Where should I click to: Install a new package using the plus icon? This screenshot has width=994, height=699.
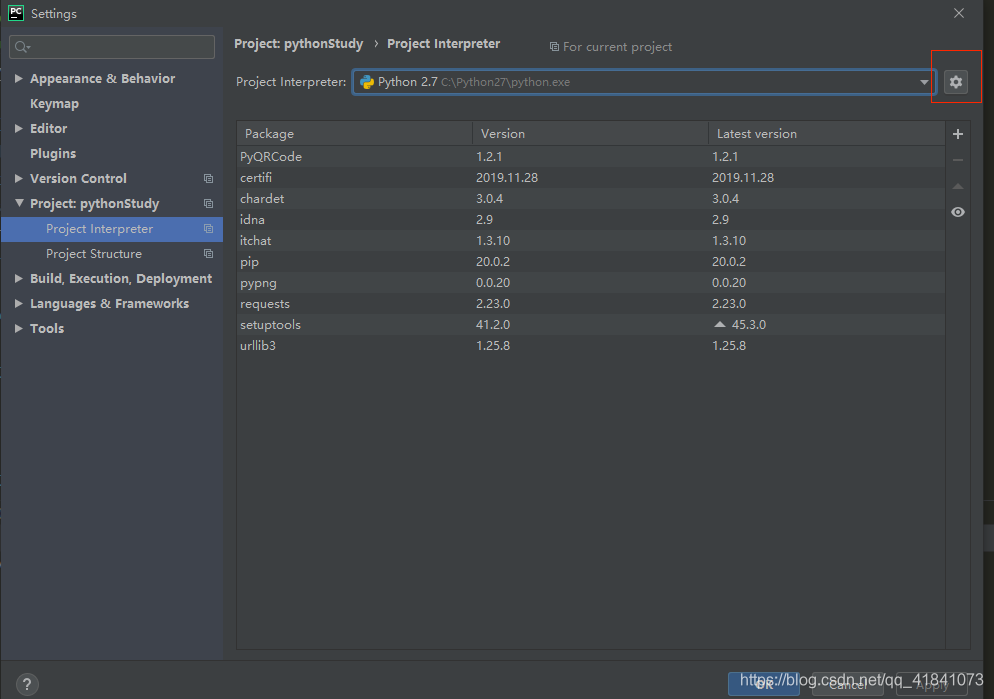tap(957, 133)
